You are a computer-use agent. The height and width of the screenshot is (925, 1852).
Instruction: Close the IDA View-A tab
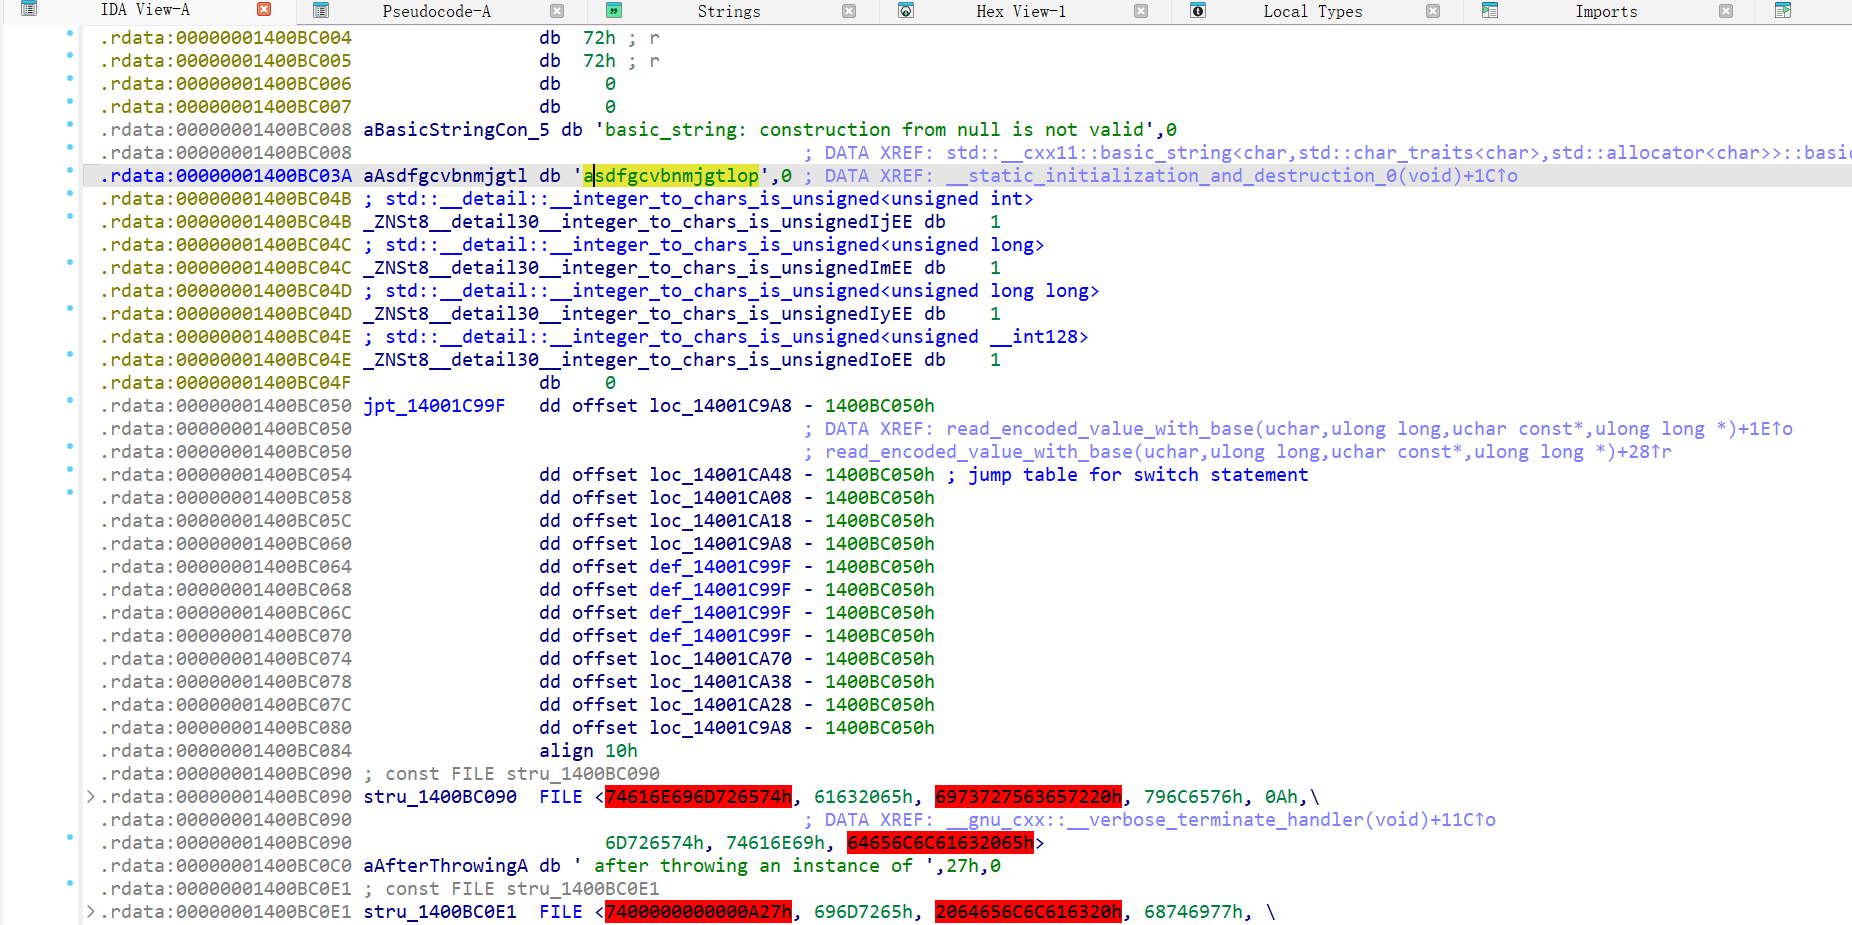point(264,9)
